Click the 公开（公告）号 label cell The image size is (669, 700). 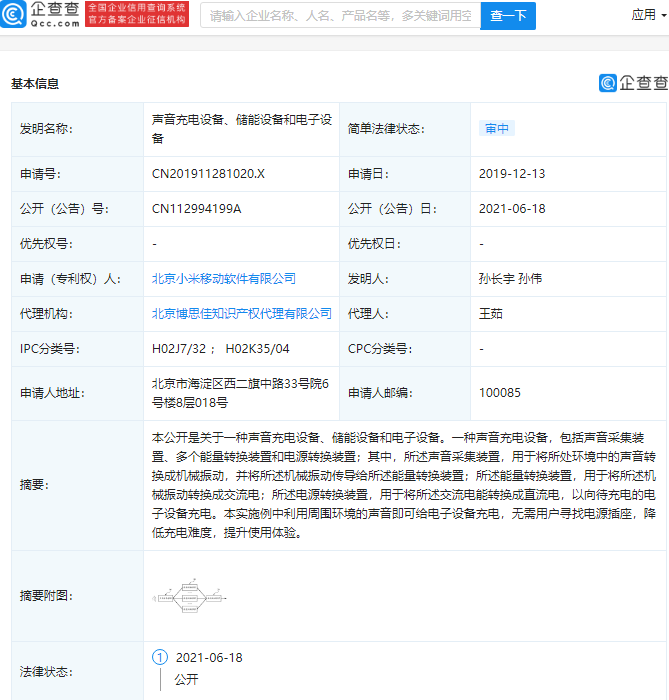coord(77,209)
